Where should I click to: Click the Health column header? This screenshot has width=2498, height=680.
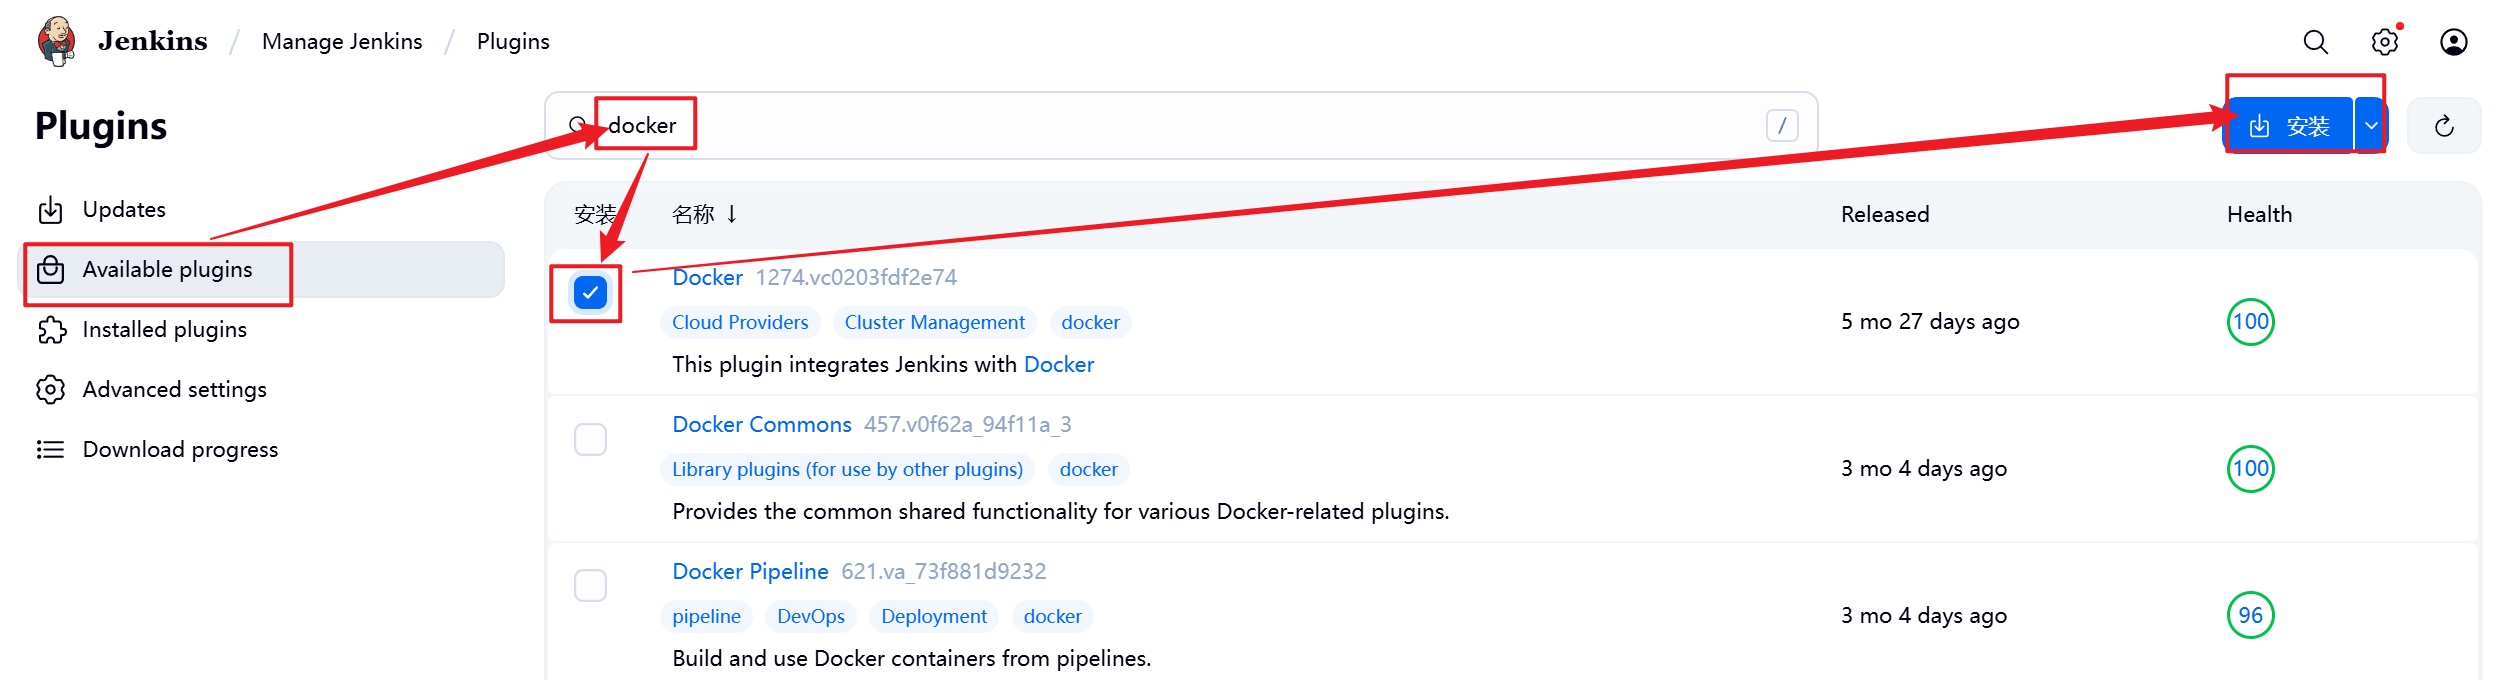[2259, 214]
